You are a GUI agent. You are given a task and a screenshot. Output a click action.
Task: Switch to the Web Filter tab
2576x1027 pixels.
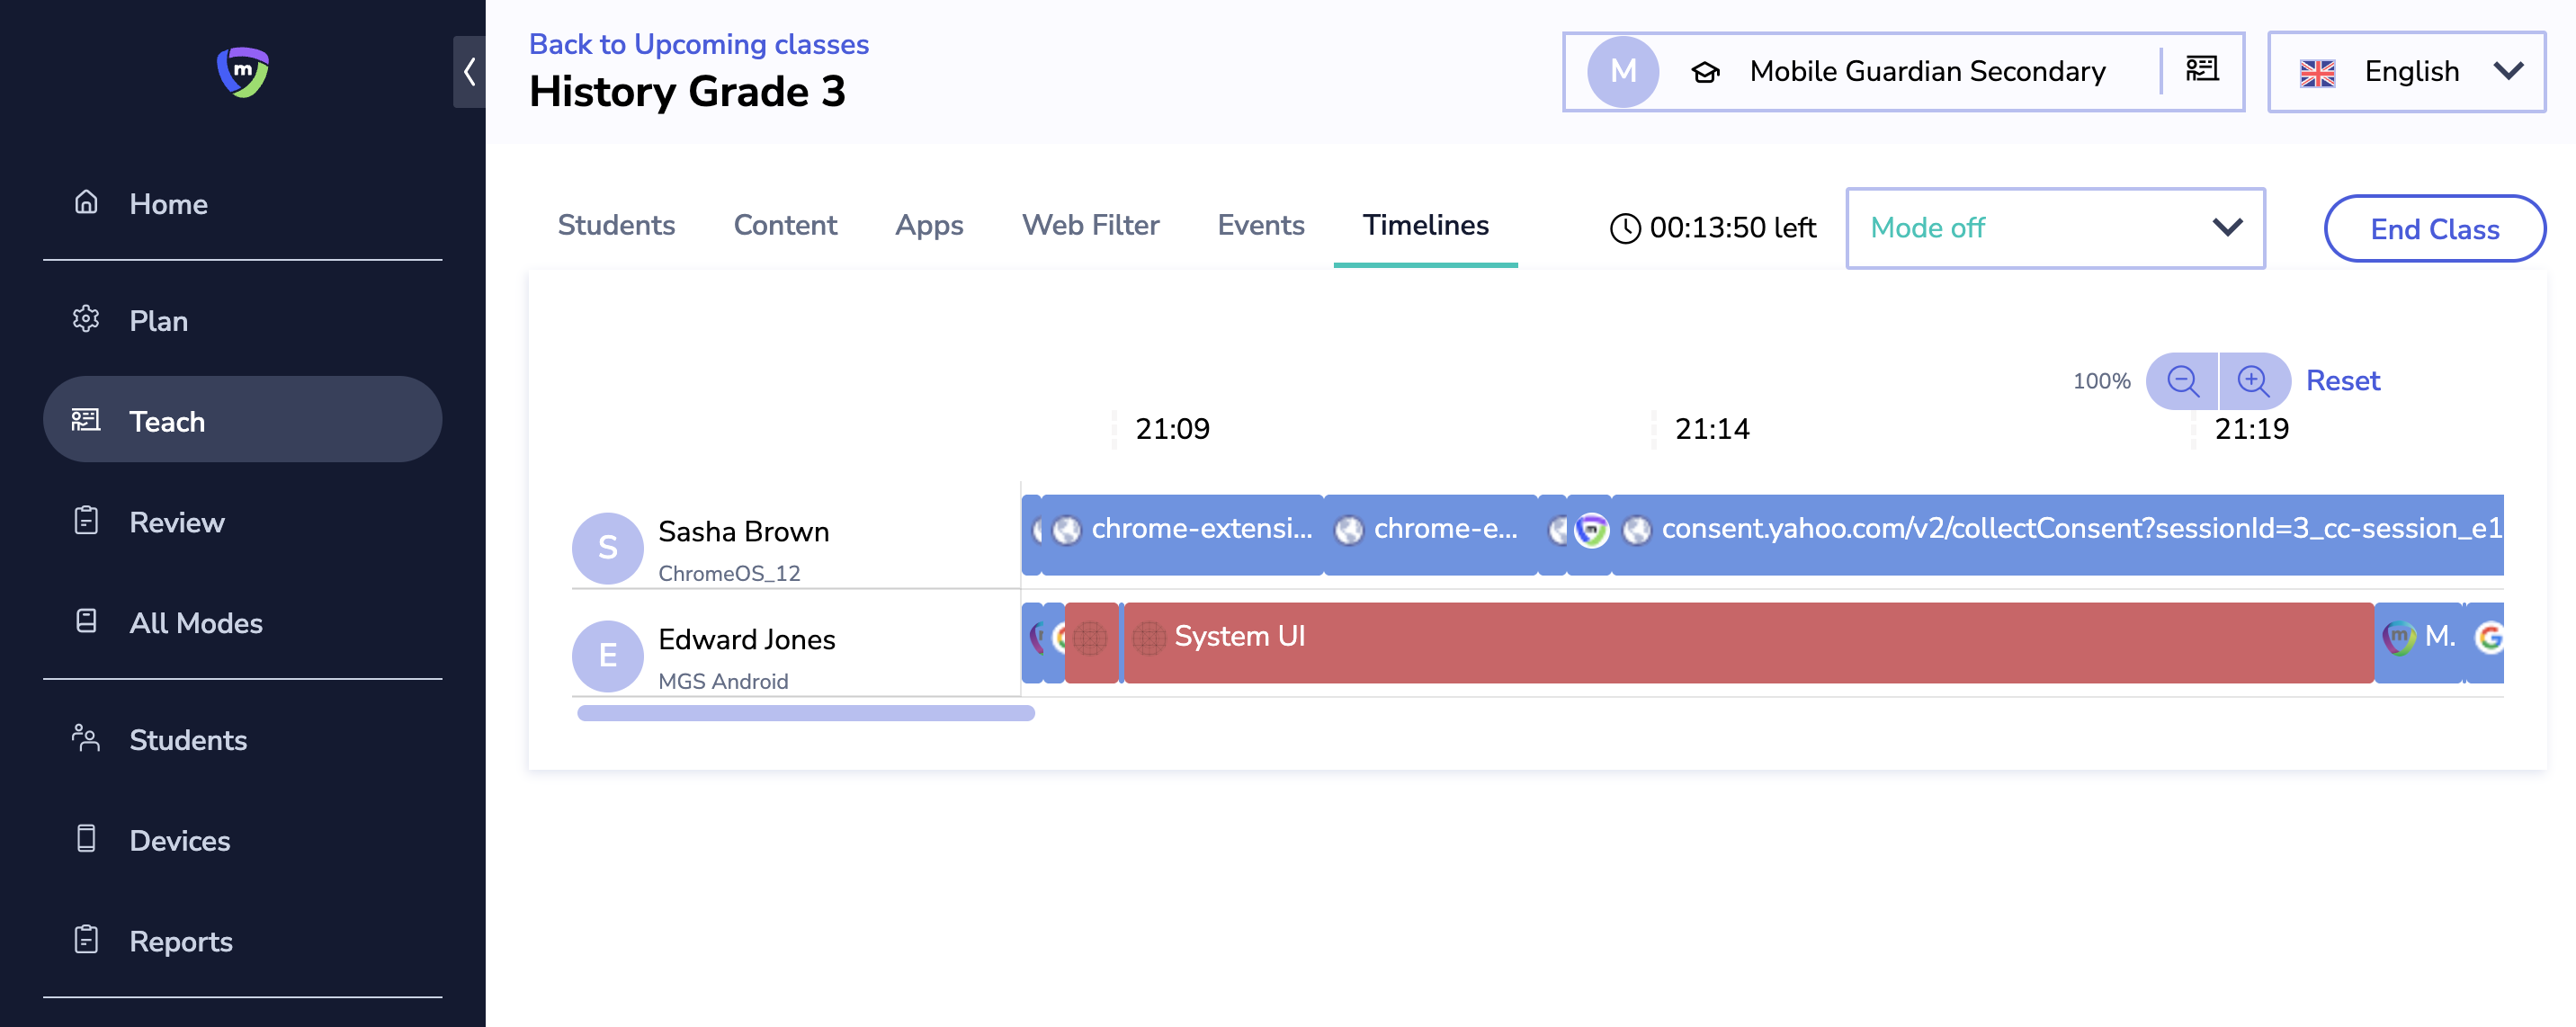tap(1090, 226)
